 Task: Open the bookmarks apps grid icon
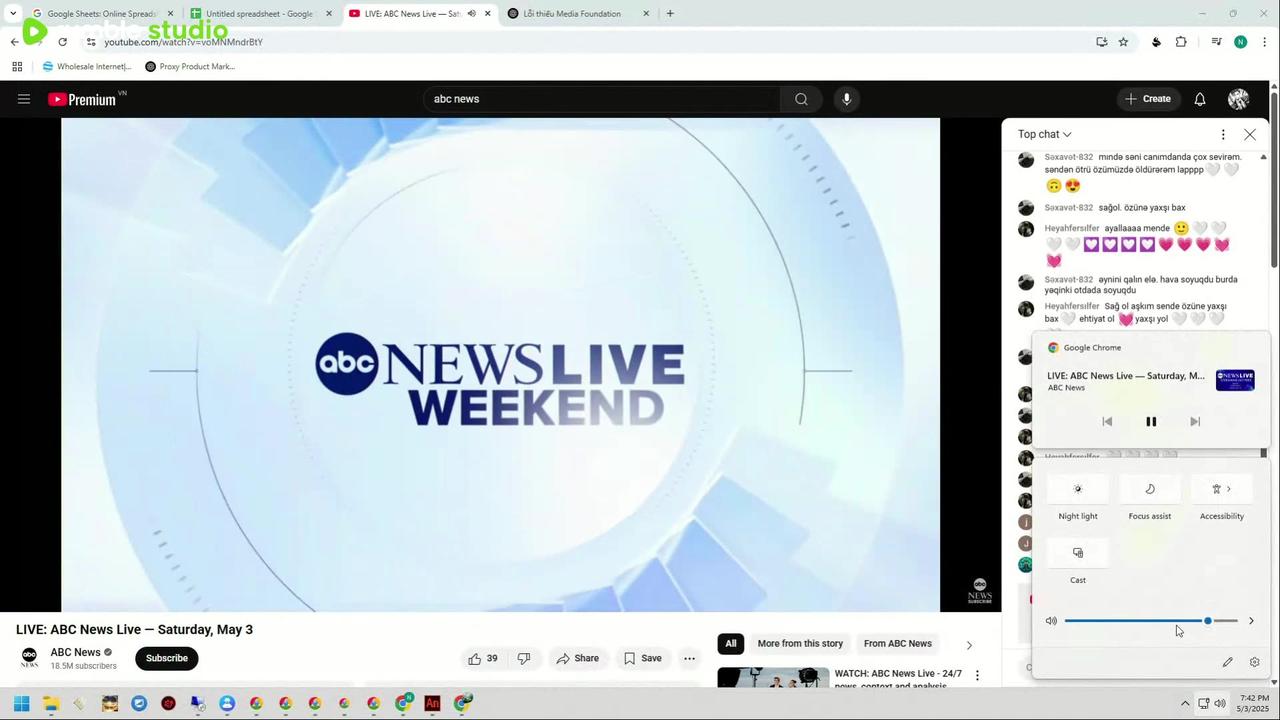click(x=17, y=66)
